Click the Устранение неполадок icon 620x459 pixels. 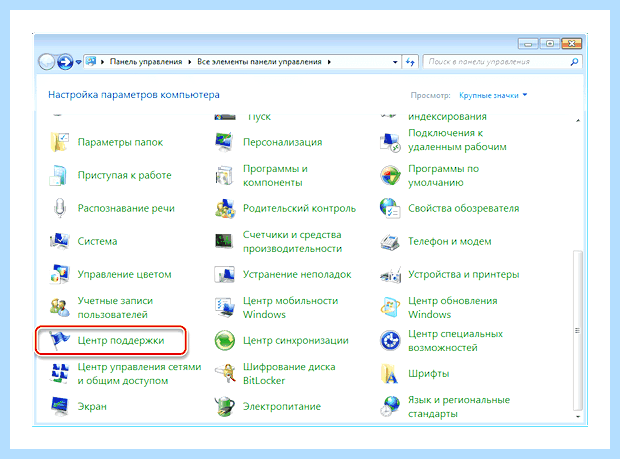click(x=224, y=274)
